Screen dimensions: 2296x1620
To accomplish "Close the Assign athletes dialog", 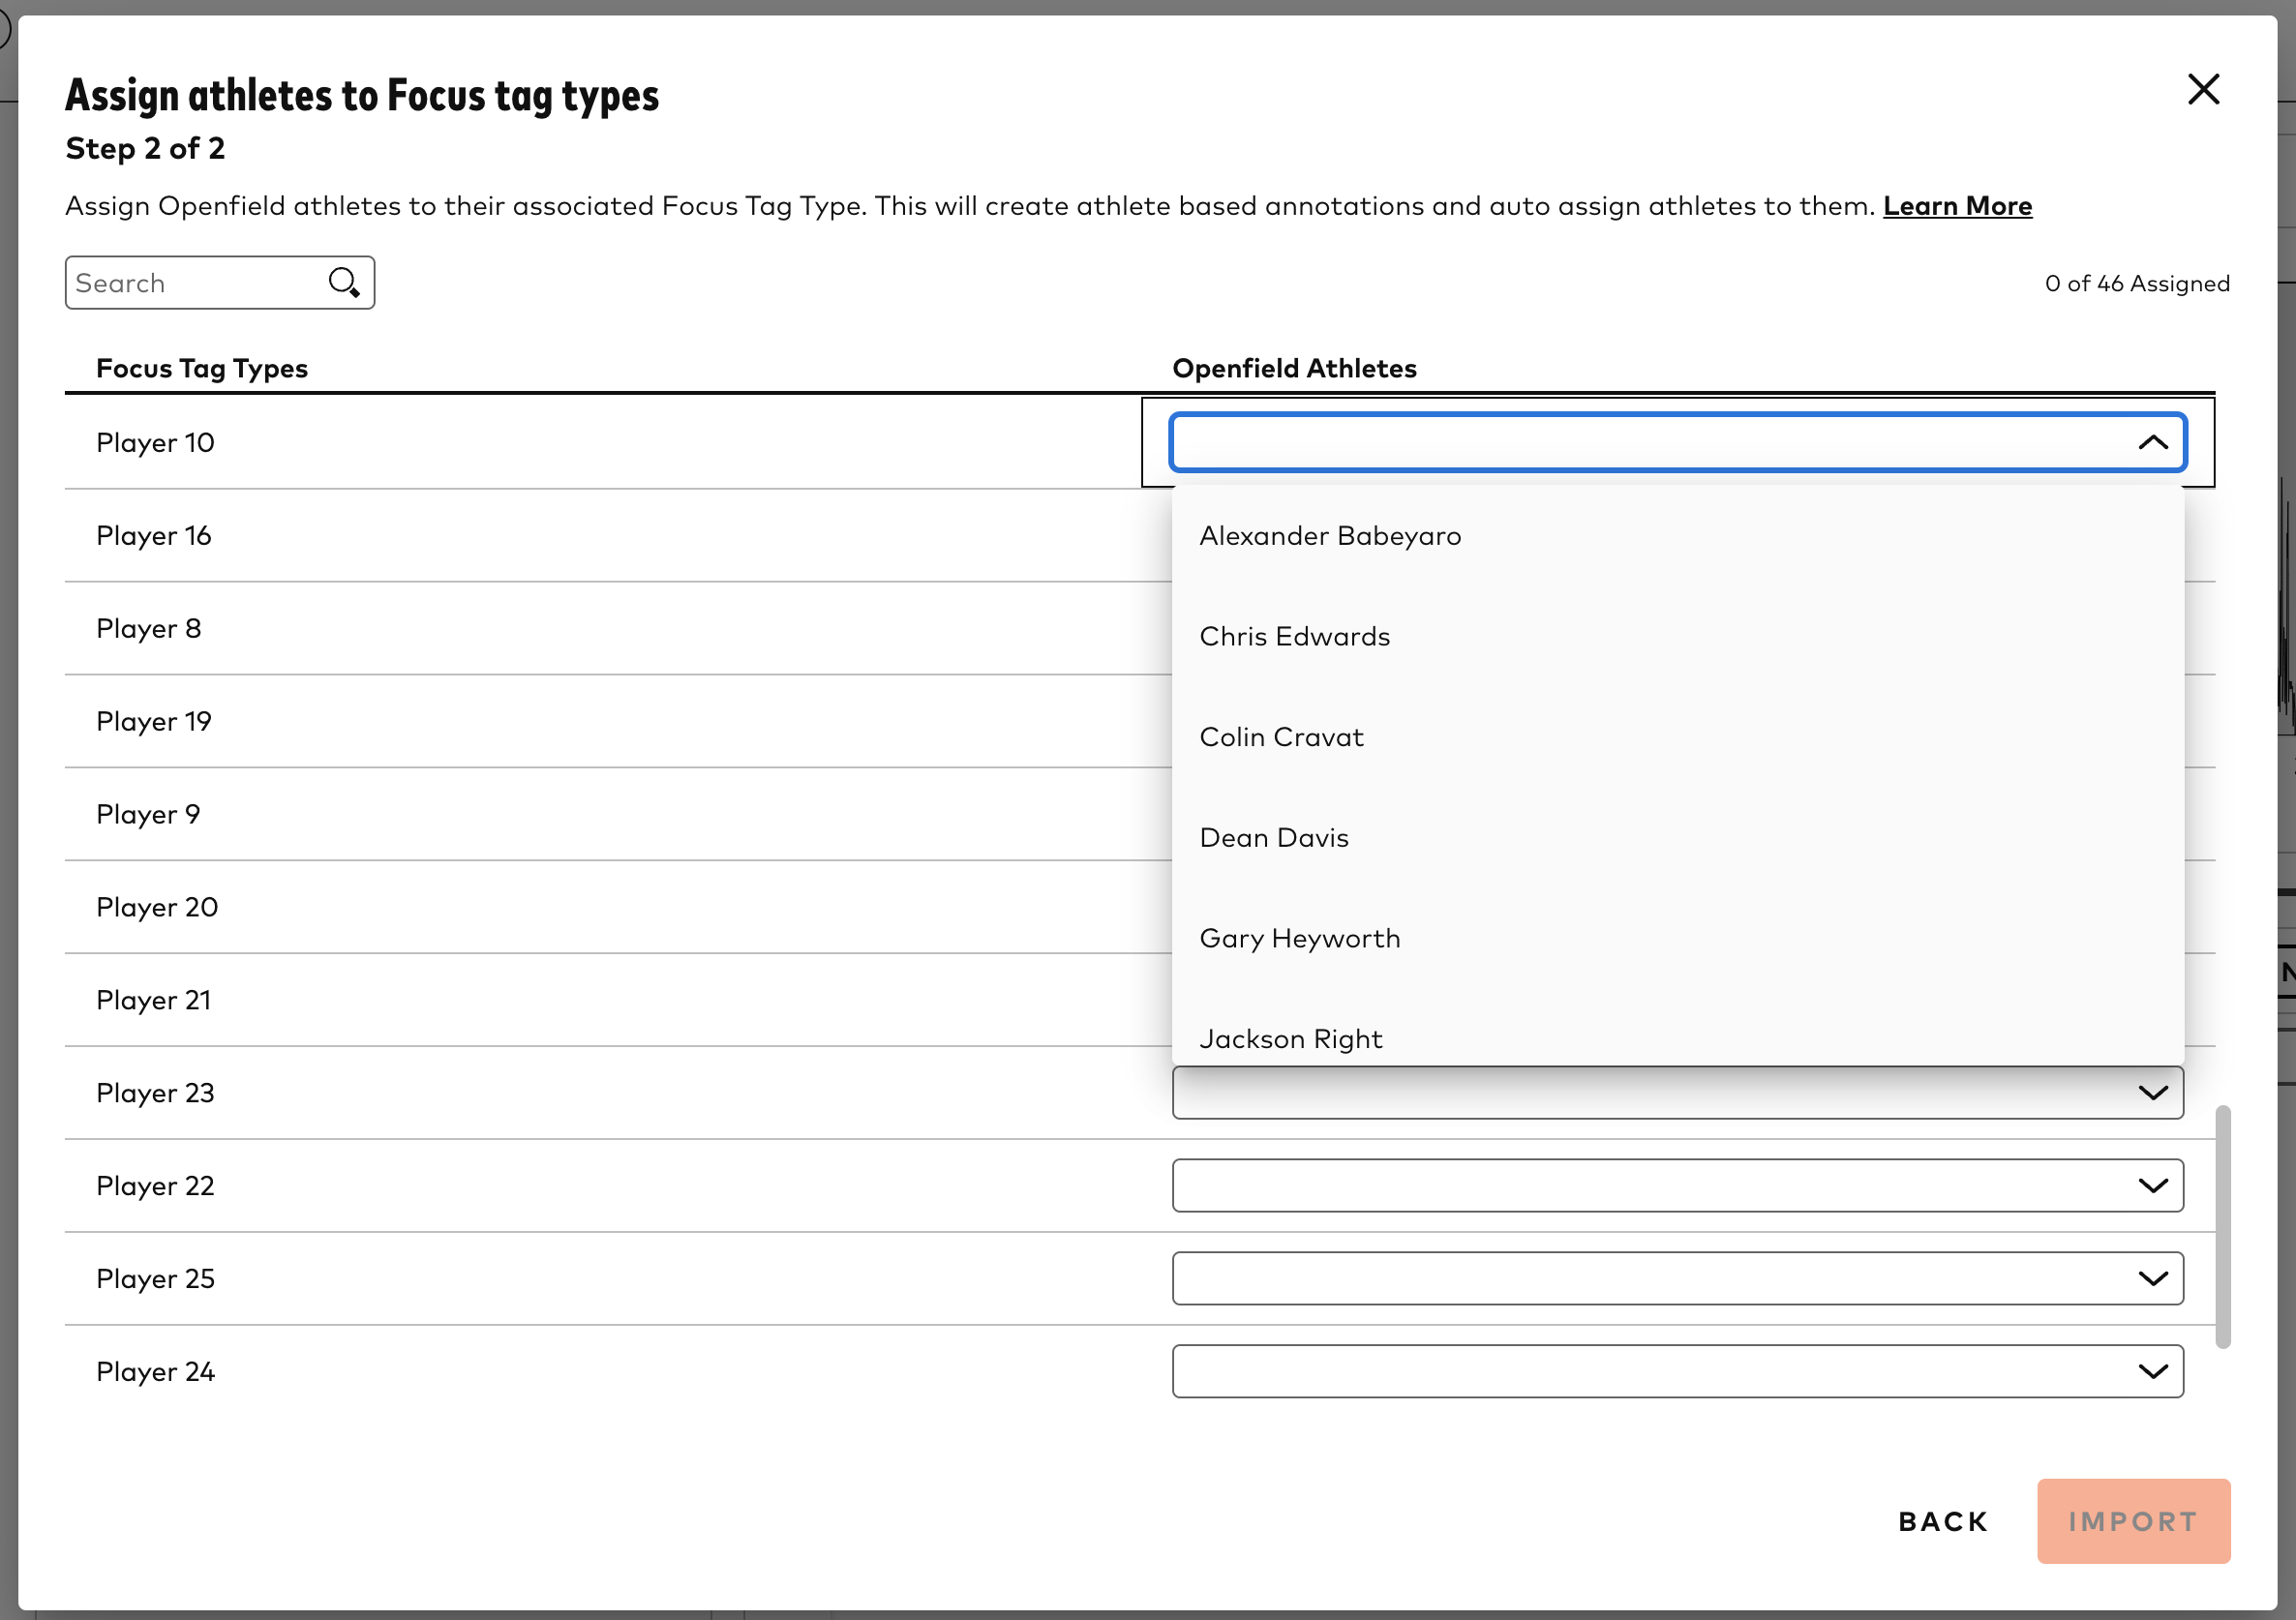I will pos(2204,89).
